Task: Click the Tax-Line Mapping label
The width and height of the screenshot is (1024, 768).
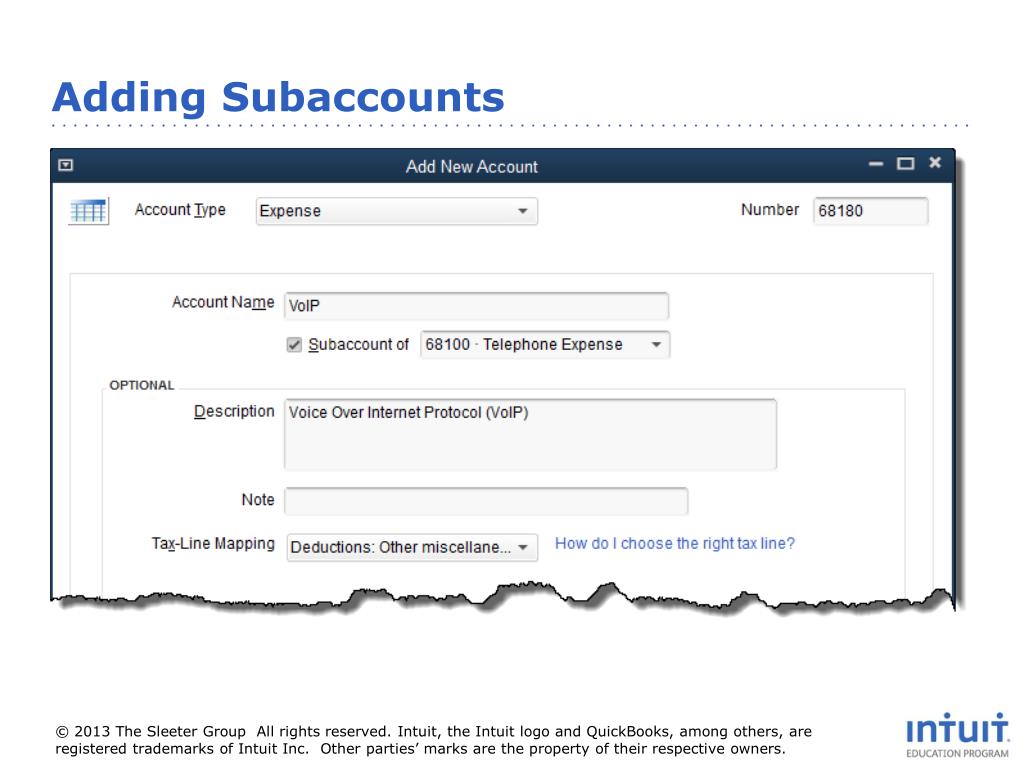Action: [213, 543]
